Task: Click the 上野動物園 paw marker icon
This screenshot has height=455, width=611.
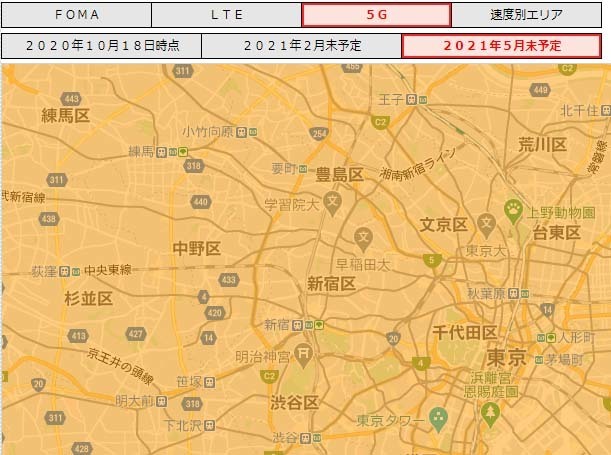Action: click(513, 211)
